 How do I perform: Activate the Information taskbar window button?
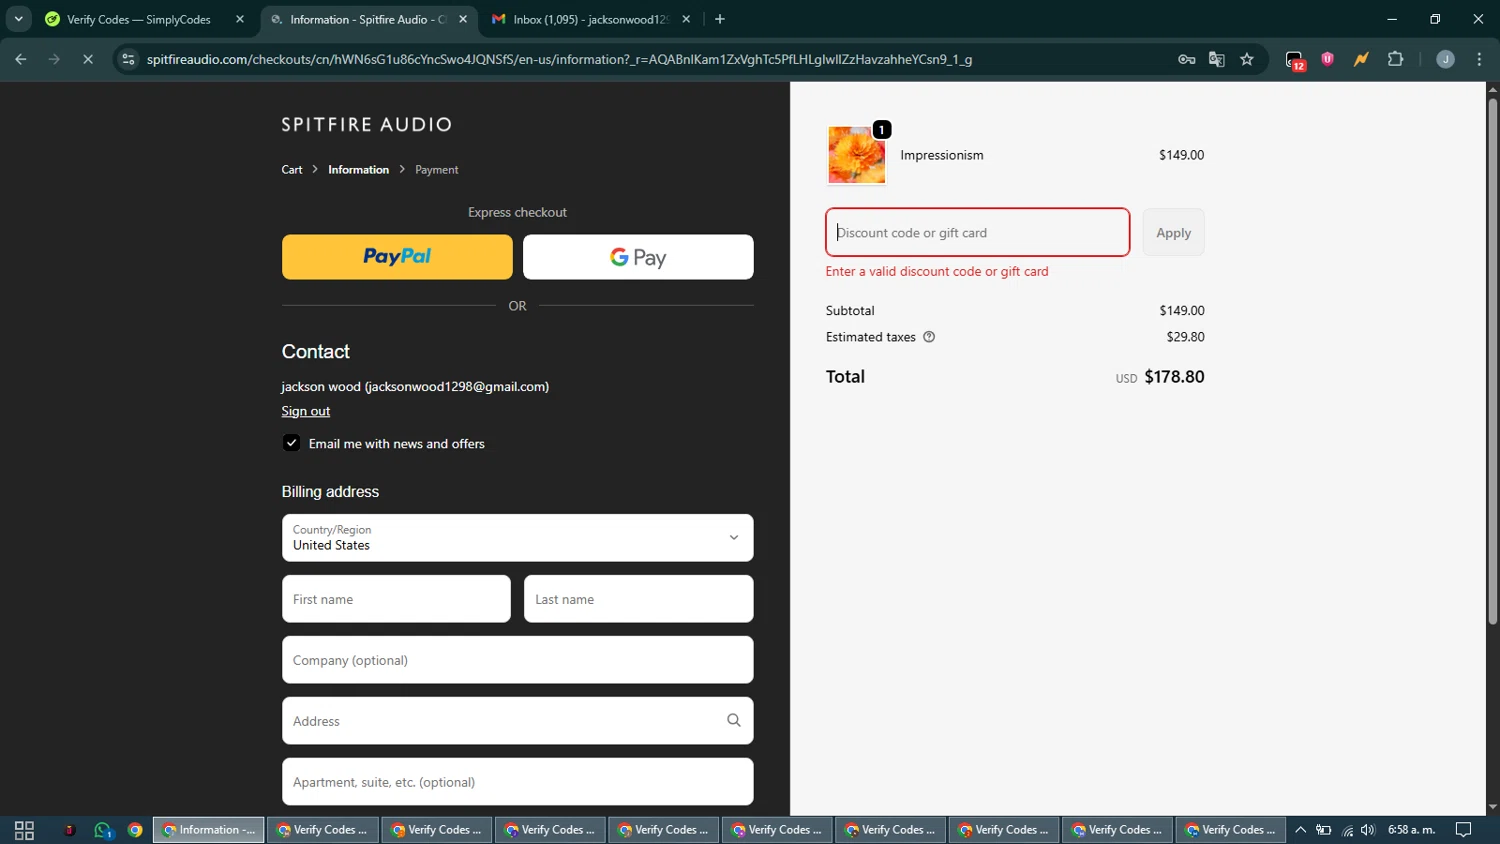tap(209, 830)
